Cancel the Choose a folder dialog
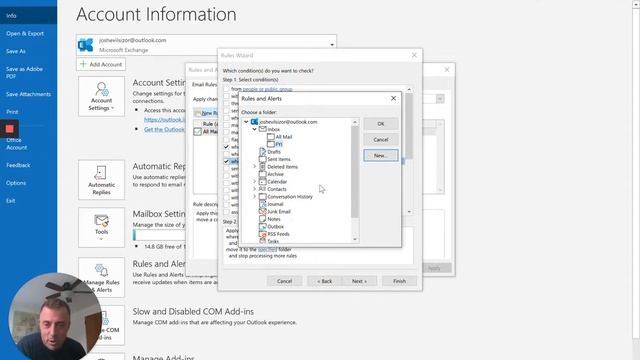 click(380, 139)
